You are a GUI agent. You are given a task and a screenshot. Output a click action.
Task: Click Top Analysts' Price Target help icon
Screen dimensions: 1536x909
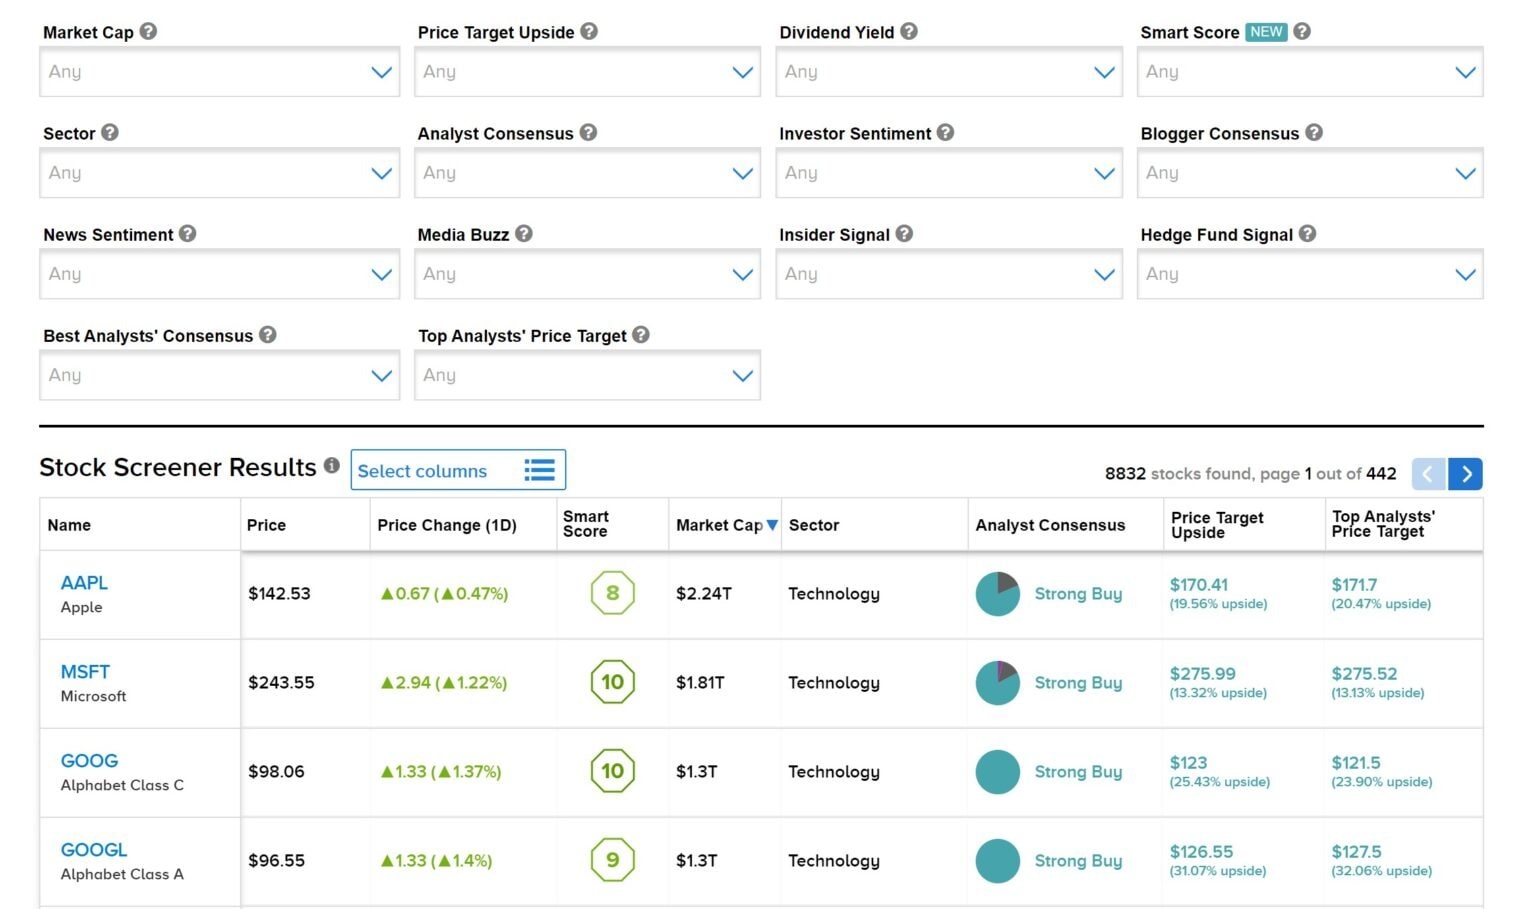[x=641, y=334]
